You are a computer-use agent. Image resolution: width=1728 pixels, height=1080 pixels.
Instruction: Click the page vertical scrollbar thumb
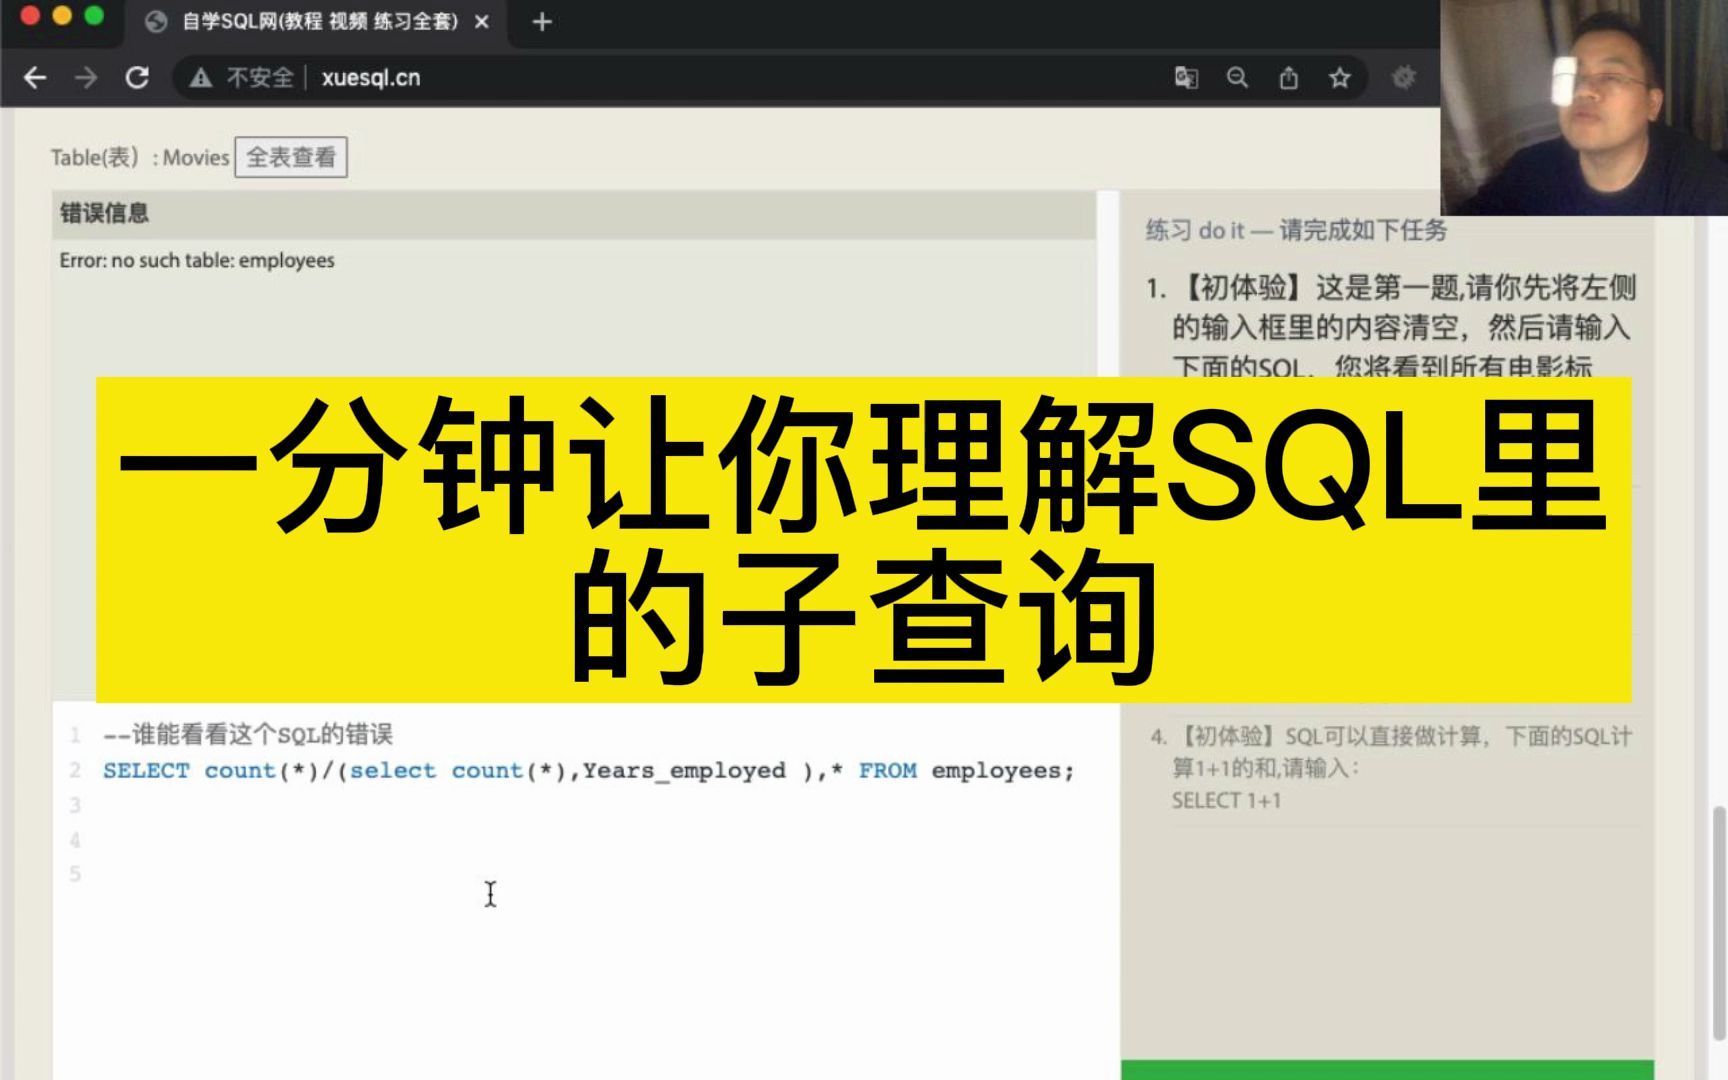tap(1719, 922)
